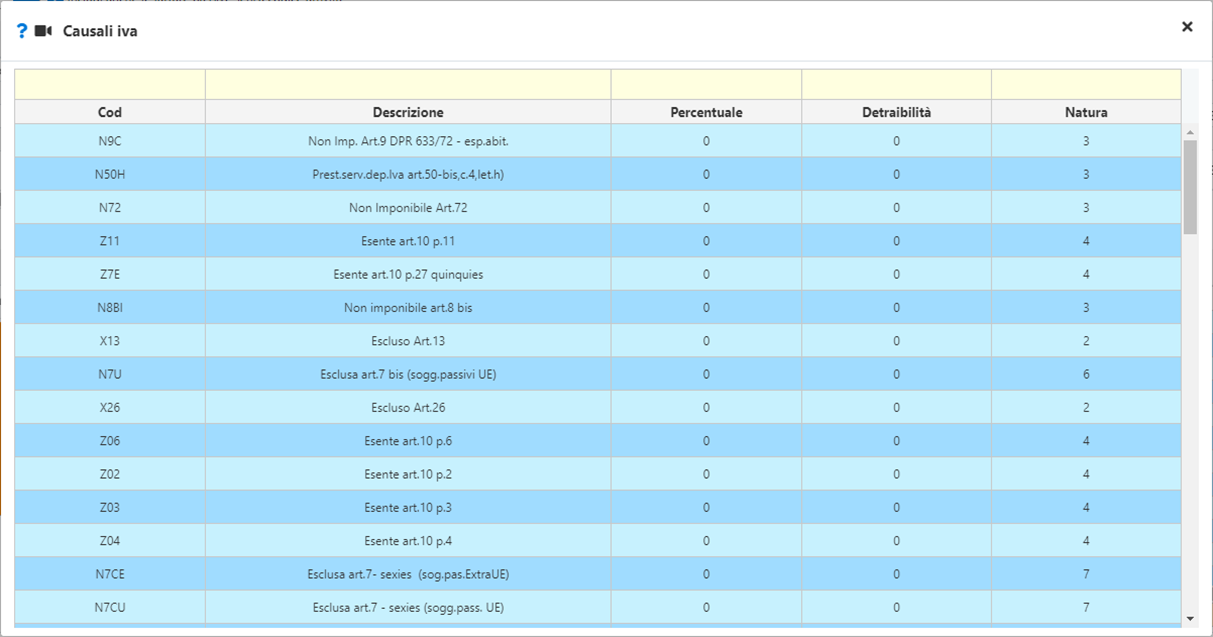Image resolution: width=1213 pixels, height=637 pixels.
Task: Select the Z11 code cell
Action: (110, 241)
